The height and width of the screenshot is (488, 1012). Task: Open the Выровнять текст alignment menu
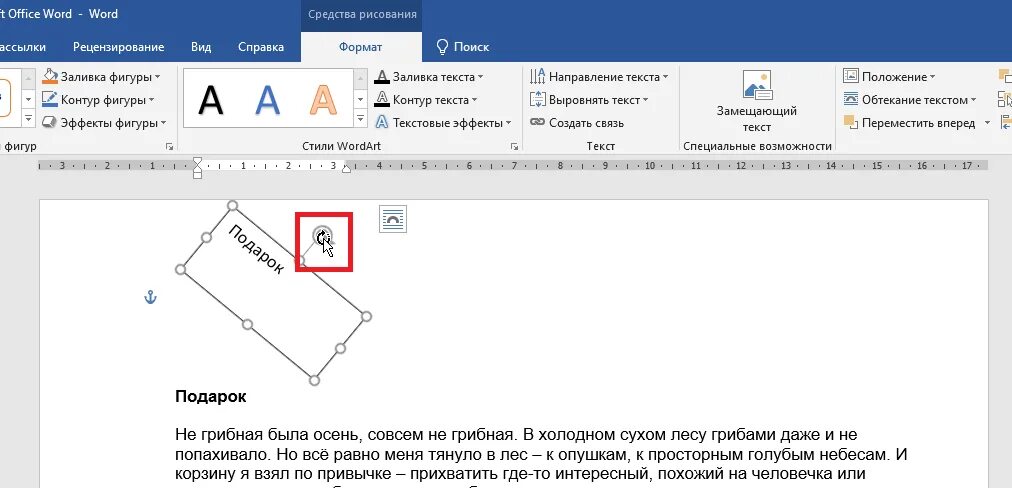click(x=589, y=100)
